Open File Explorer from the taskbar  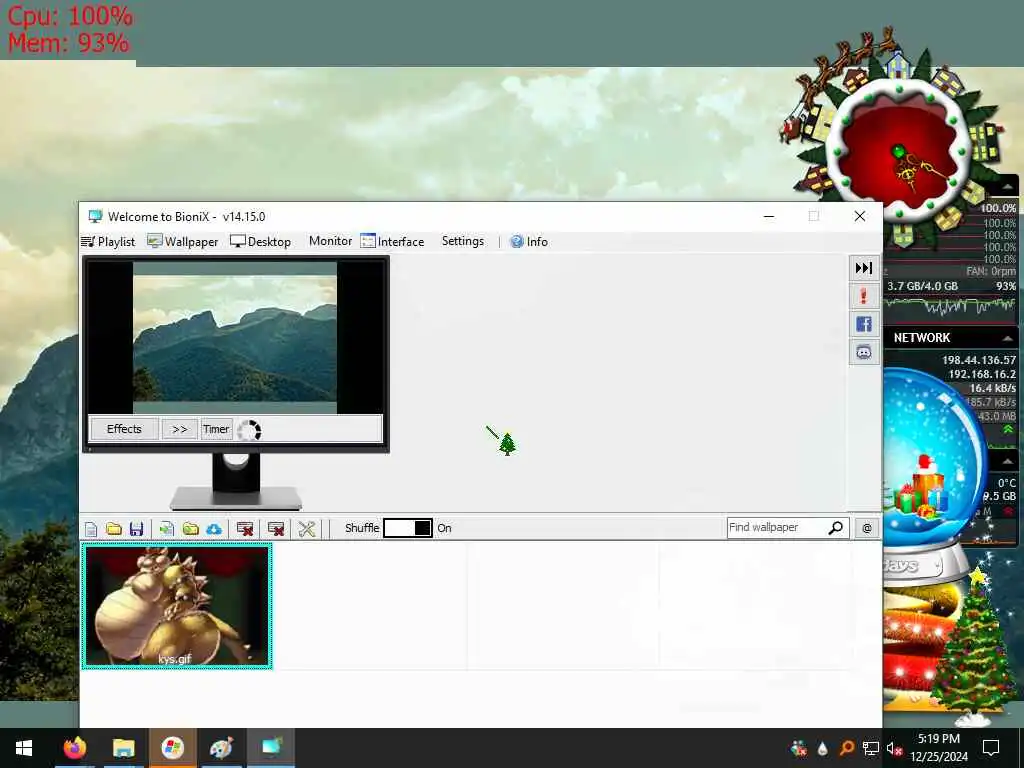(123, 748)
